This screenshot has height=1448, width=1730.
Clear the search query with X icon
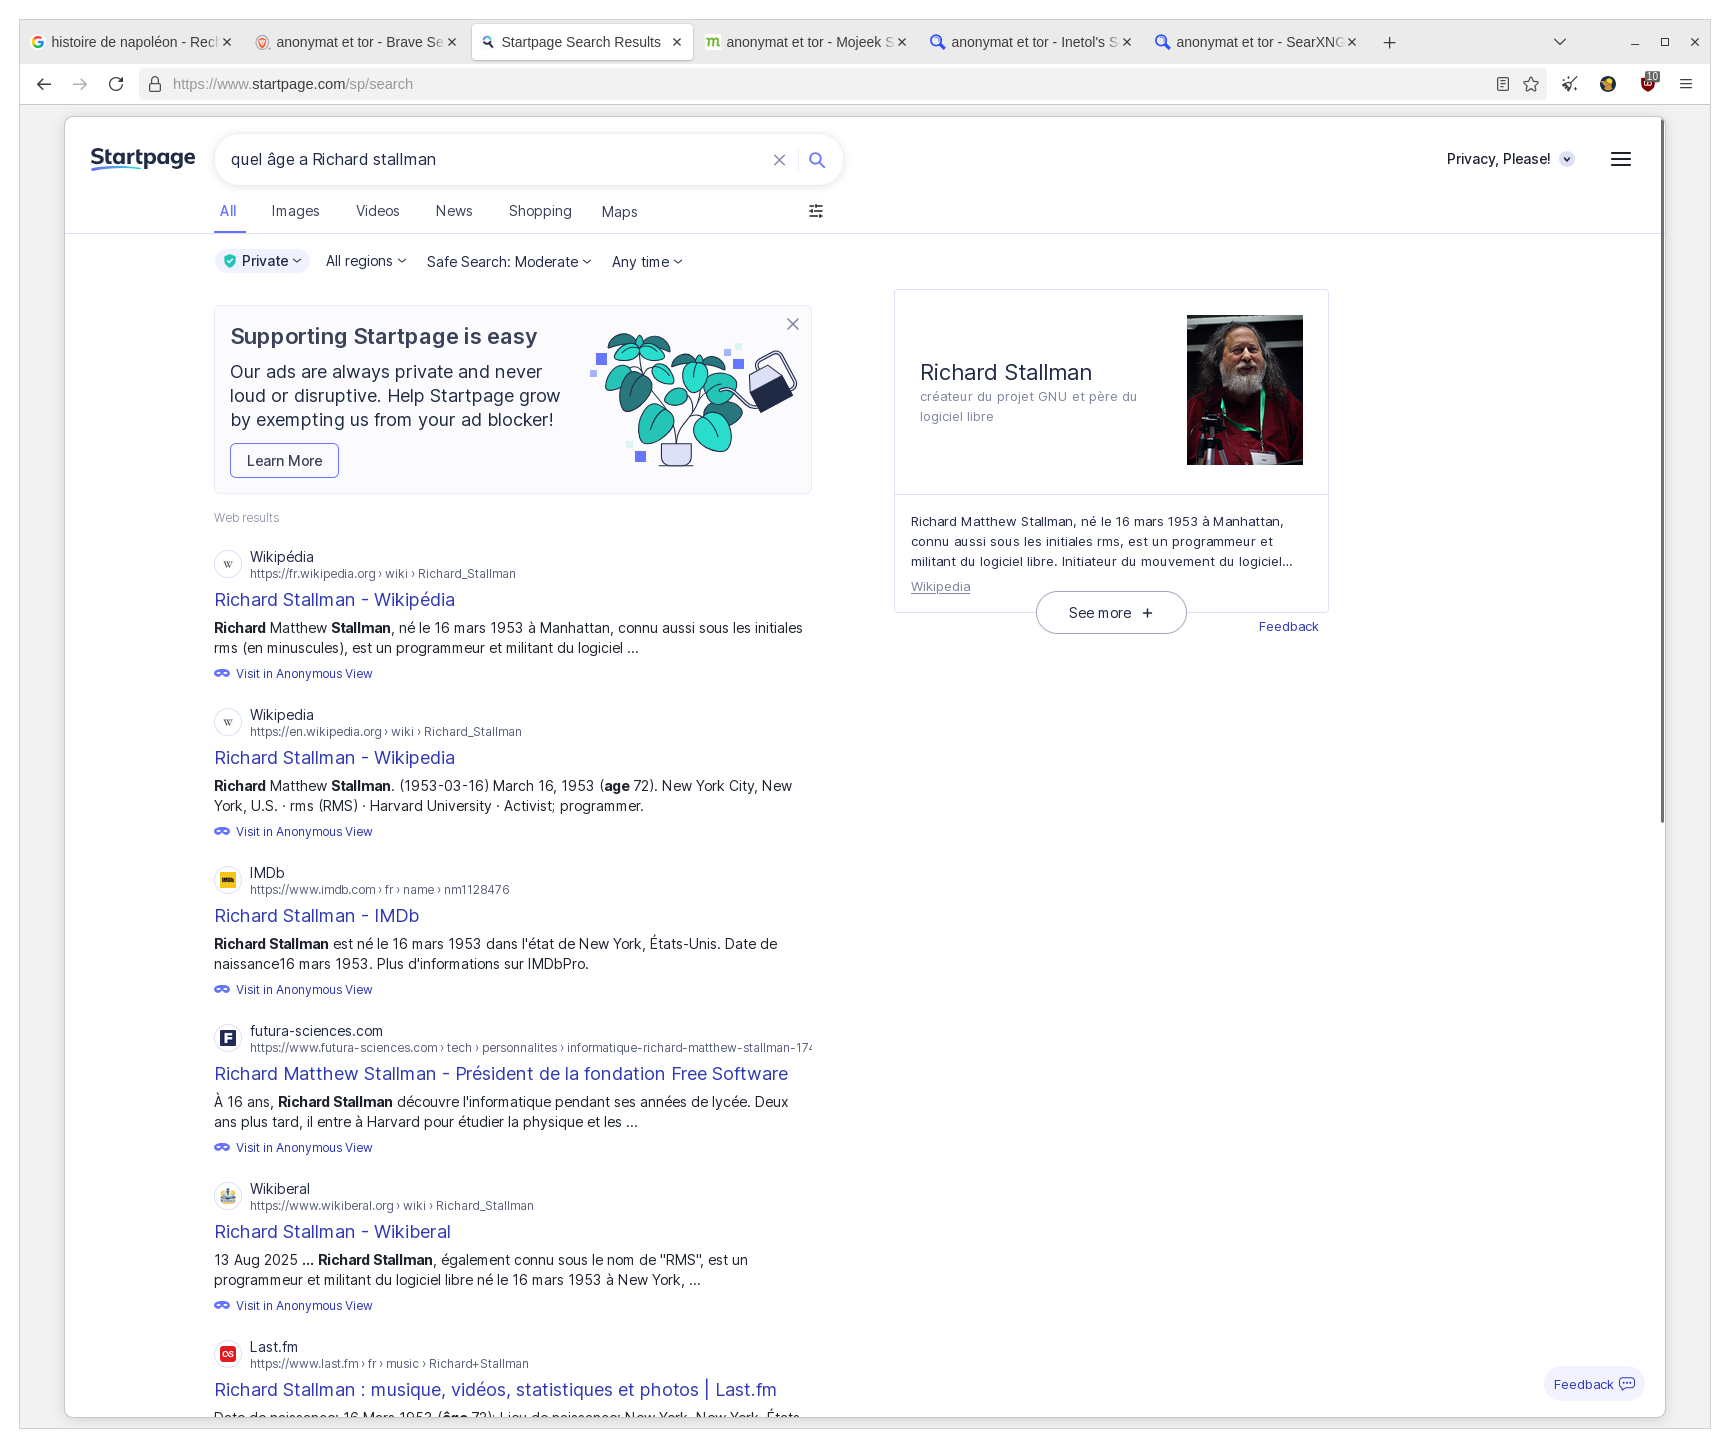[x=779, y=160]
